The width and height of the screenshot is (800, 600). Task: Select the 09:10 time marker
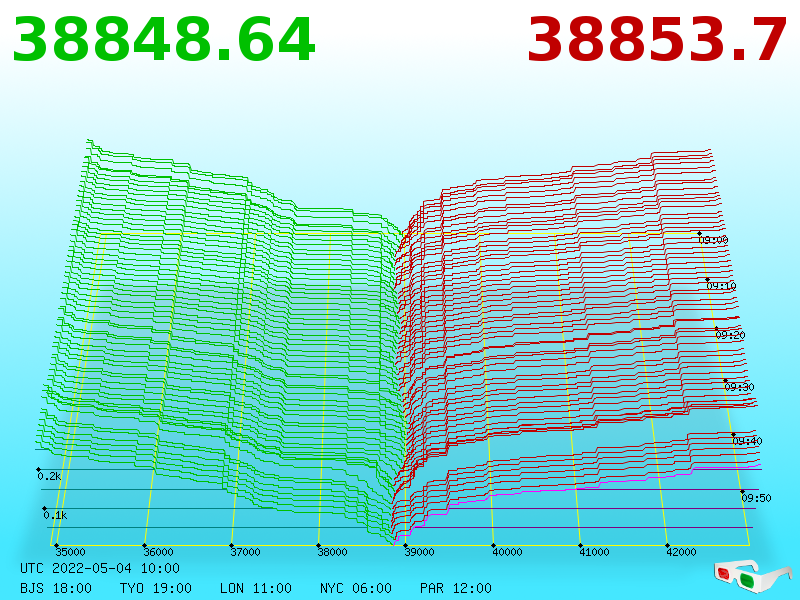click(x=721, y=286)
